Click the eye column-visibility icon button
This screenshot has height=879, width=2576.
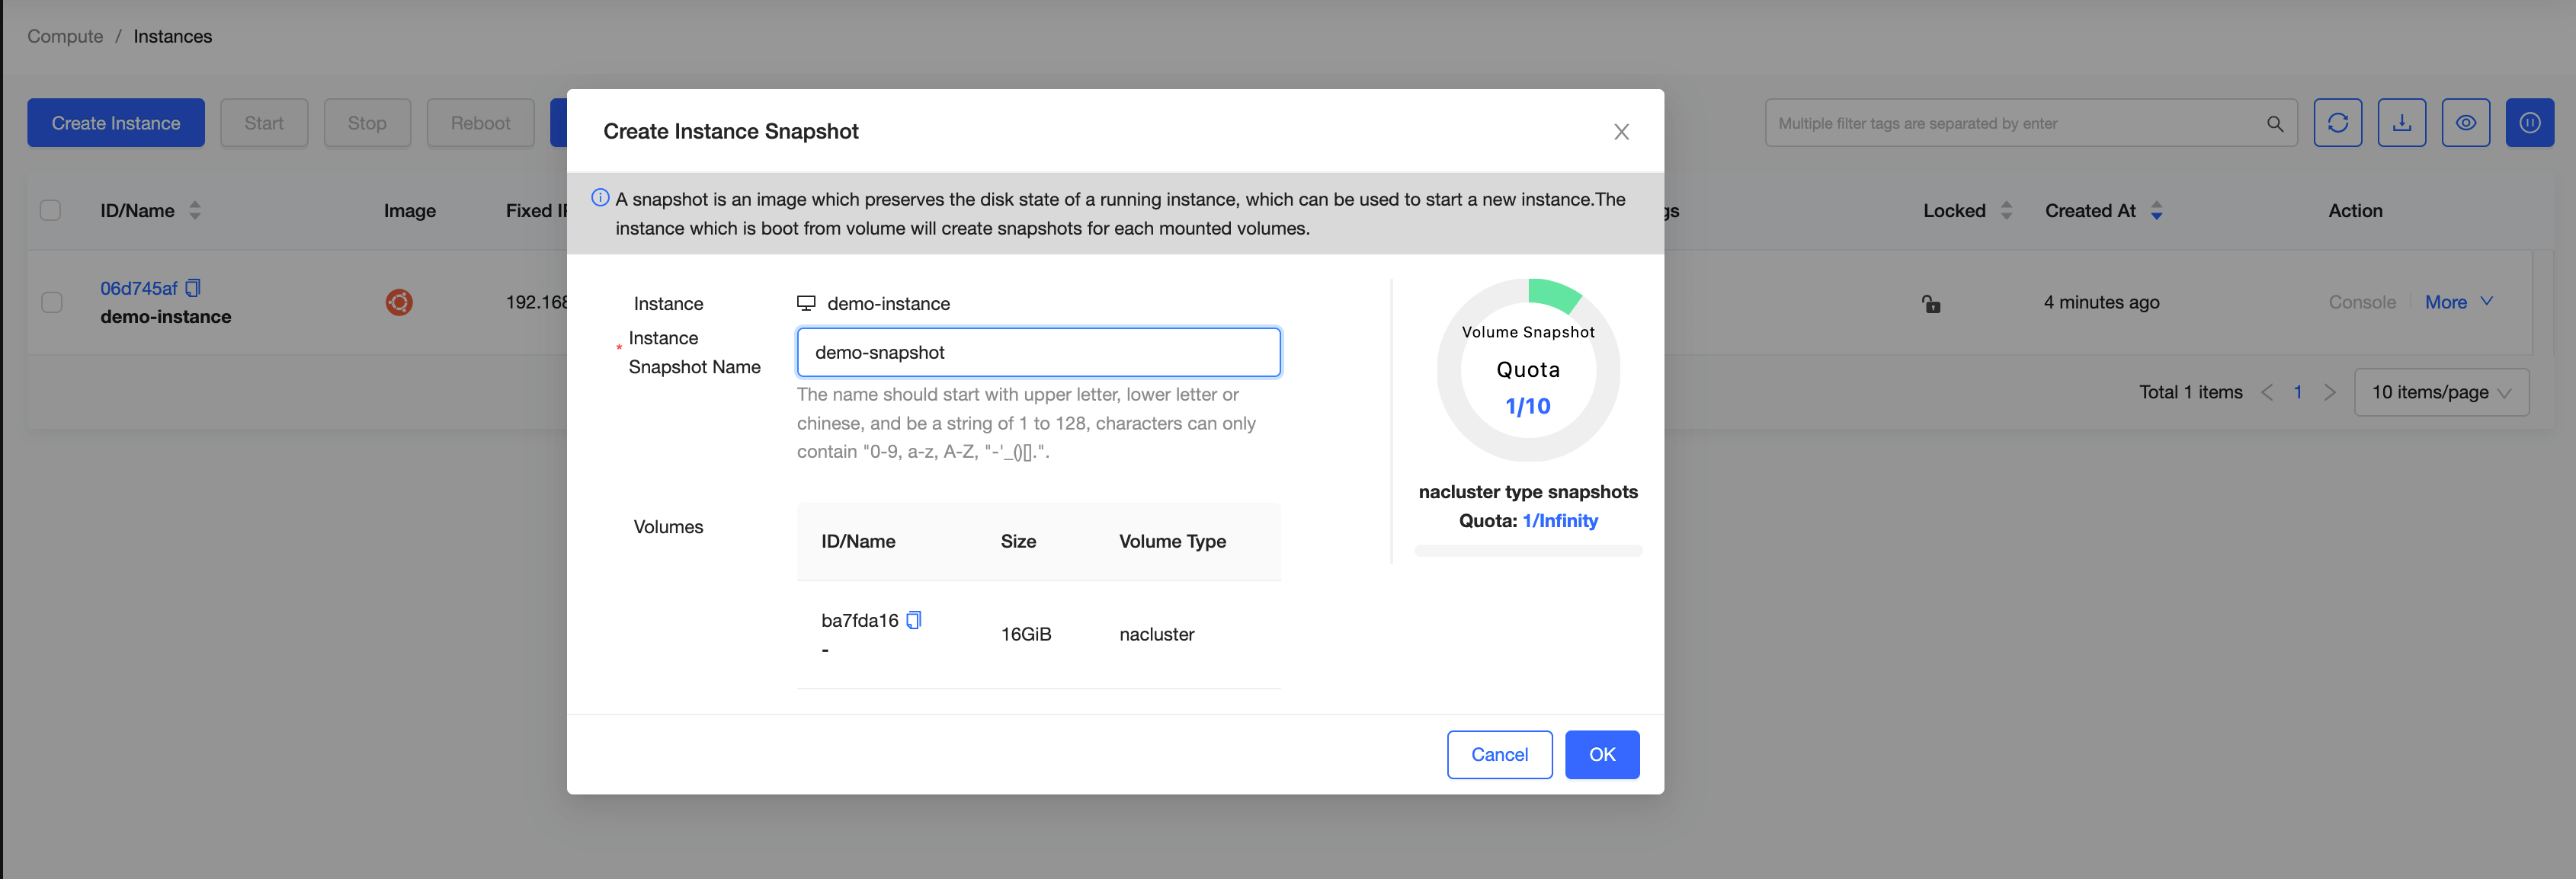pos(2465,123)
